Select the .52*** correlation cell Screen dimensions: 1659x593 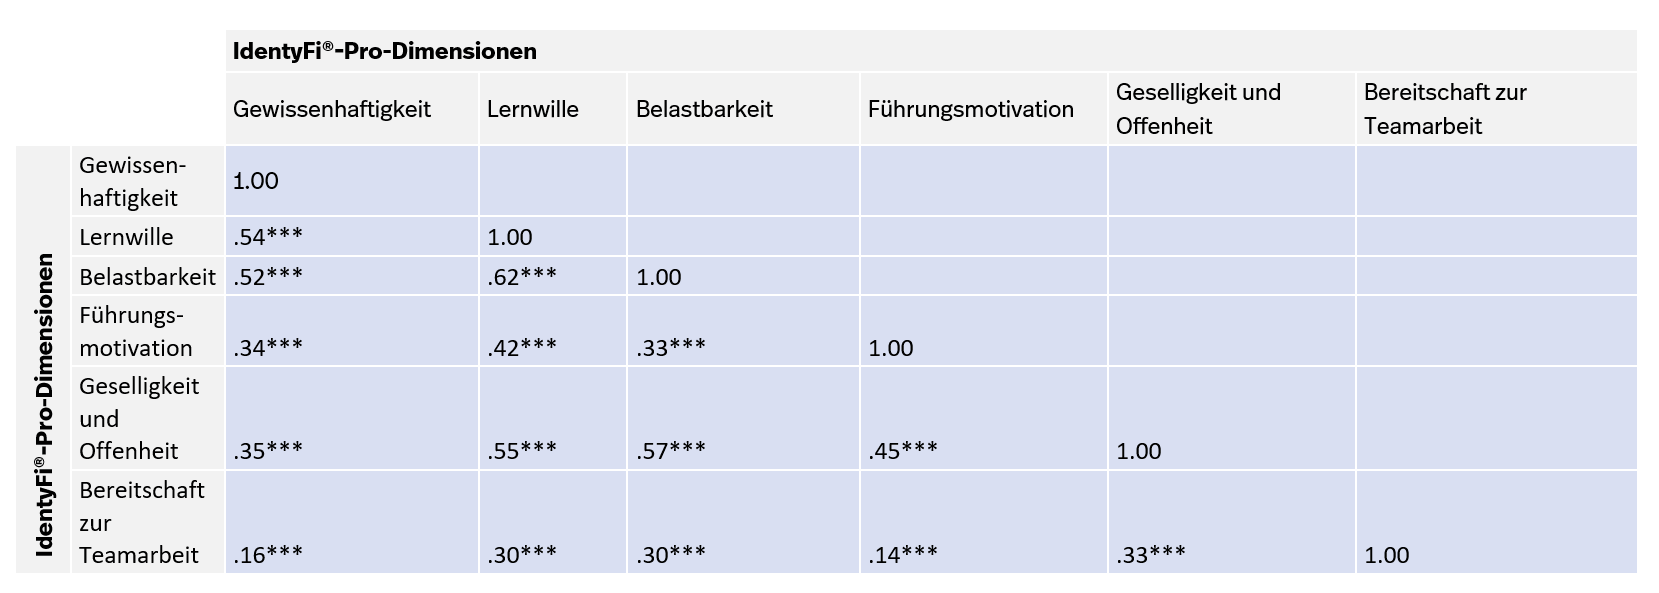(x=267, y=277)
